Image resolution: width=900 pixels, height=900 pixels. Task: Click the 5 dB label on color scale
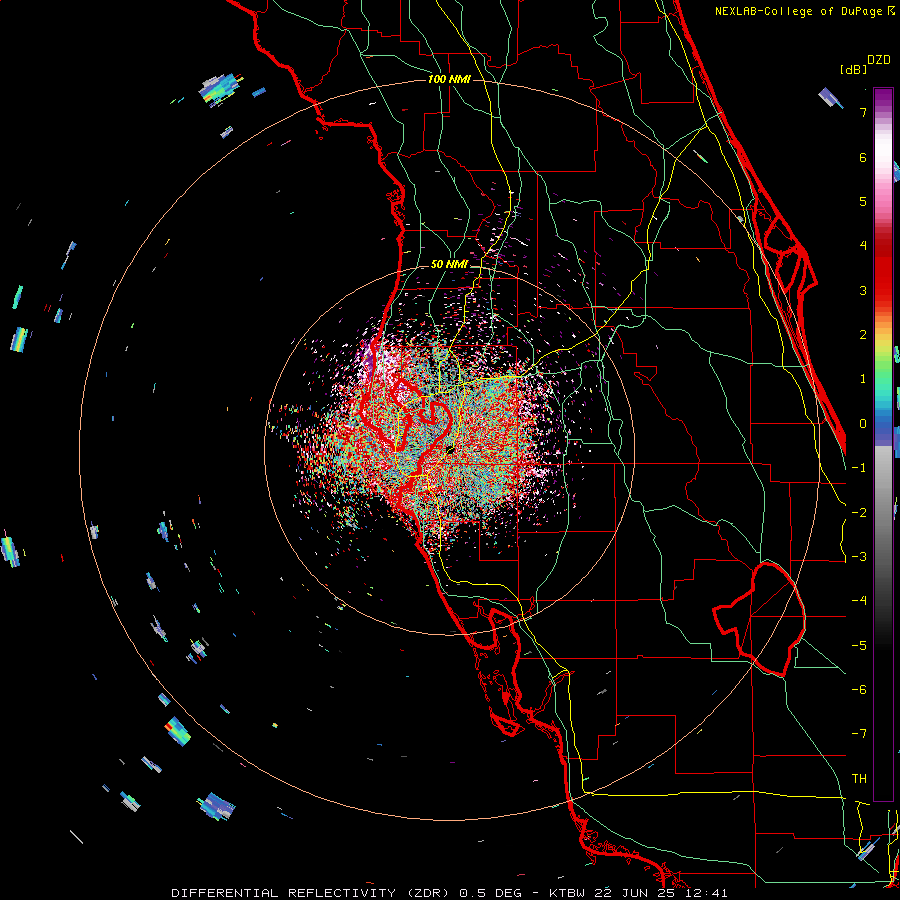[863, 201]
